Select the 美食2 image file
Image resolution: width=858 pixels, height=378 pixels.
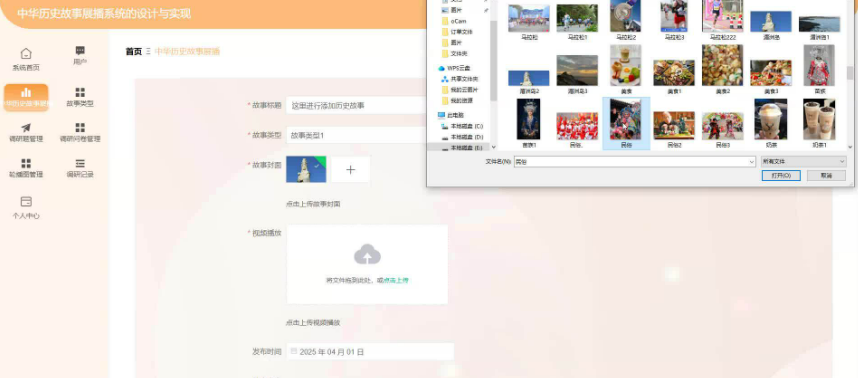pos(723,69)
